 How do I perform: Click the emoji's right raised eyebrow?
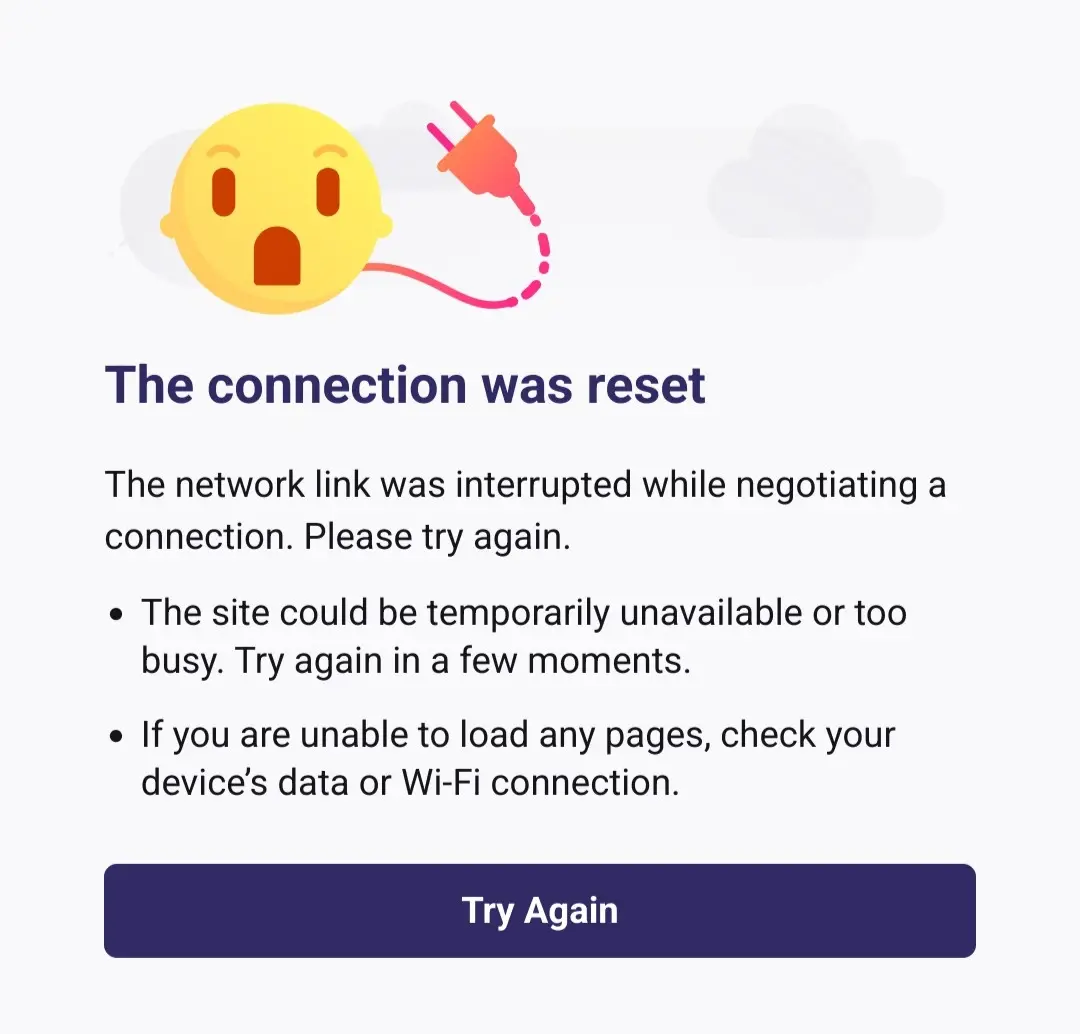point(329,152)
